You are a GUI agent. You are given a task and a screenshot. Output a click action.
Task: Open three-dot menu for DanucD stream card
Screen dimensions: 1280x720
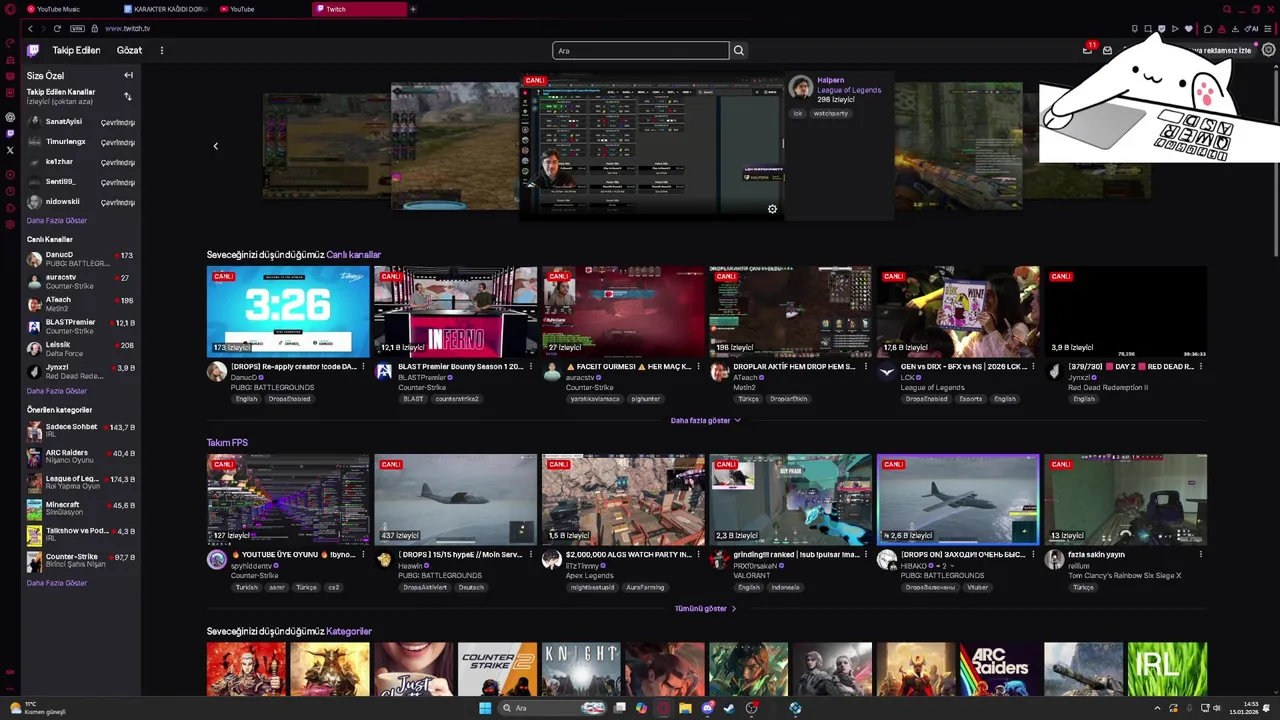tap(363, 367)
